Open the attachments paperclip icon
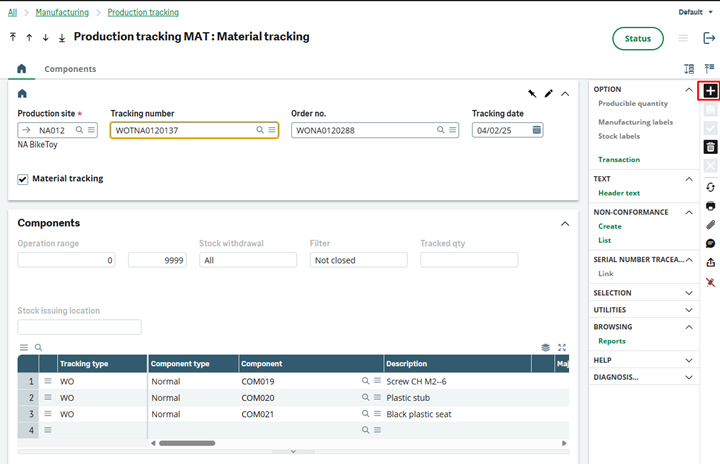720x464 pixels. pos(710,225)
